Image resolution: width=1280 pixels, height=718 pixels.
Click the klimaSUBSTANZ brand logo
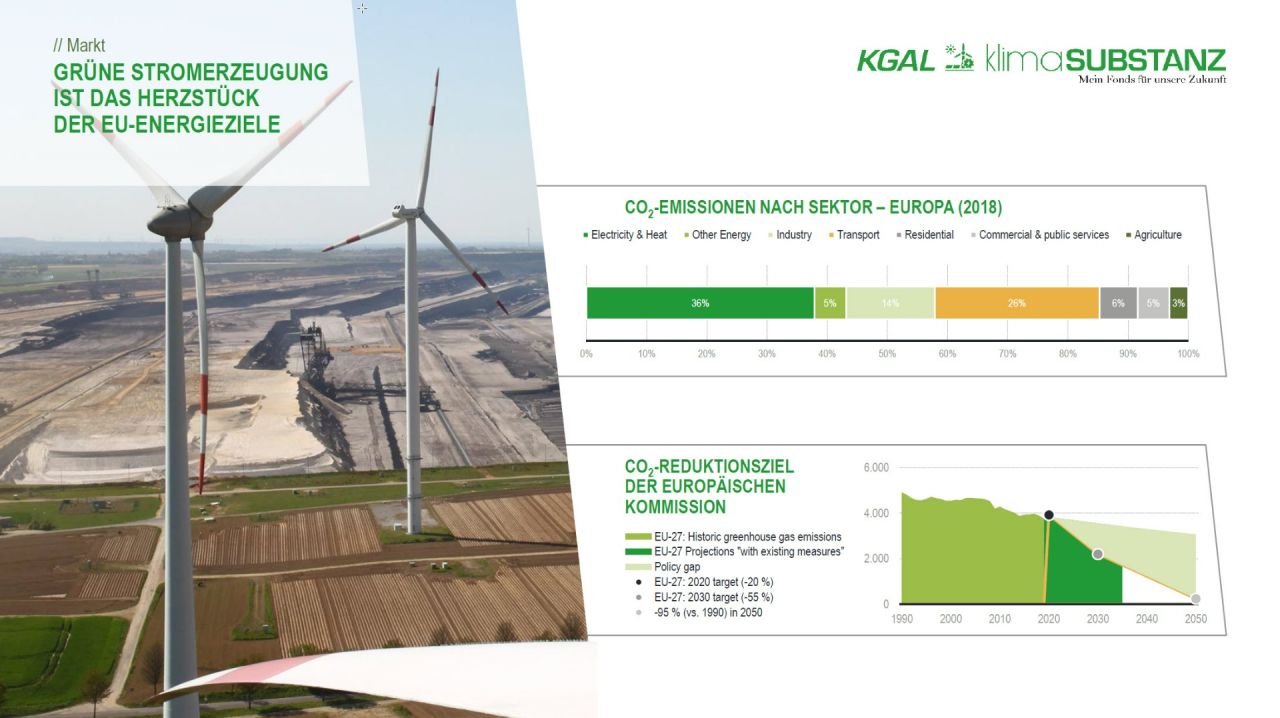coord(1105,62)
